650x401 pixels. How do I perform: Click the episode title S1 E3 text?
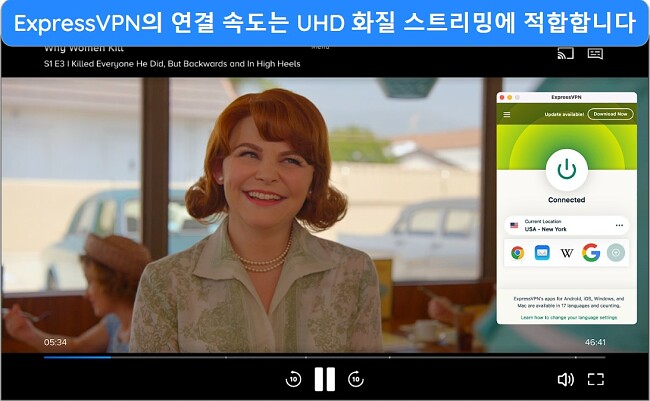tap(172, 64)
